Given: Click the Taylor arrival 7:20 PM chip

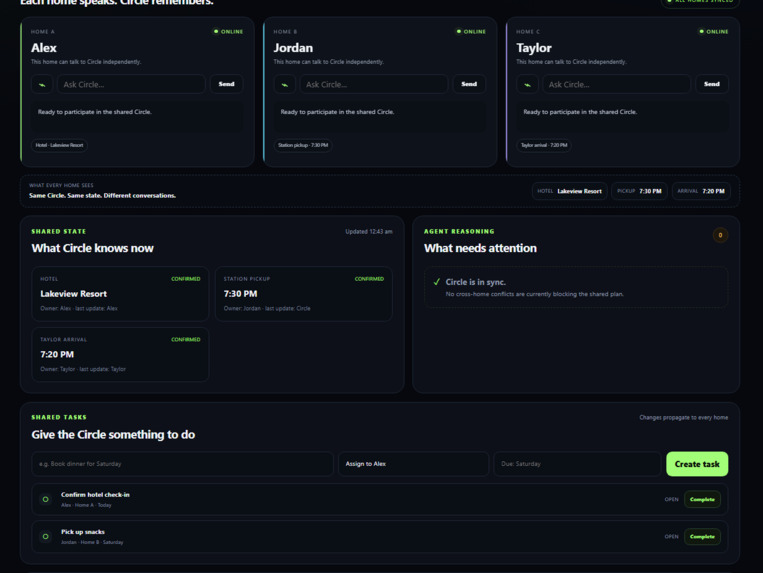Looking at the screenshot, I should 544,145.
